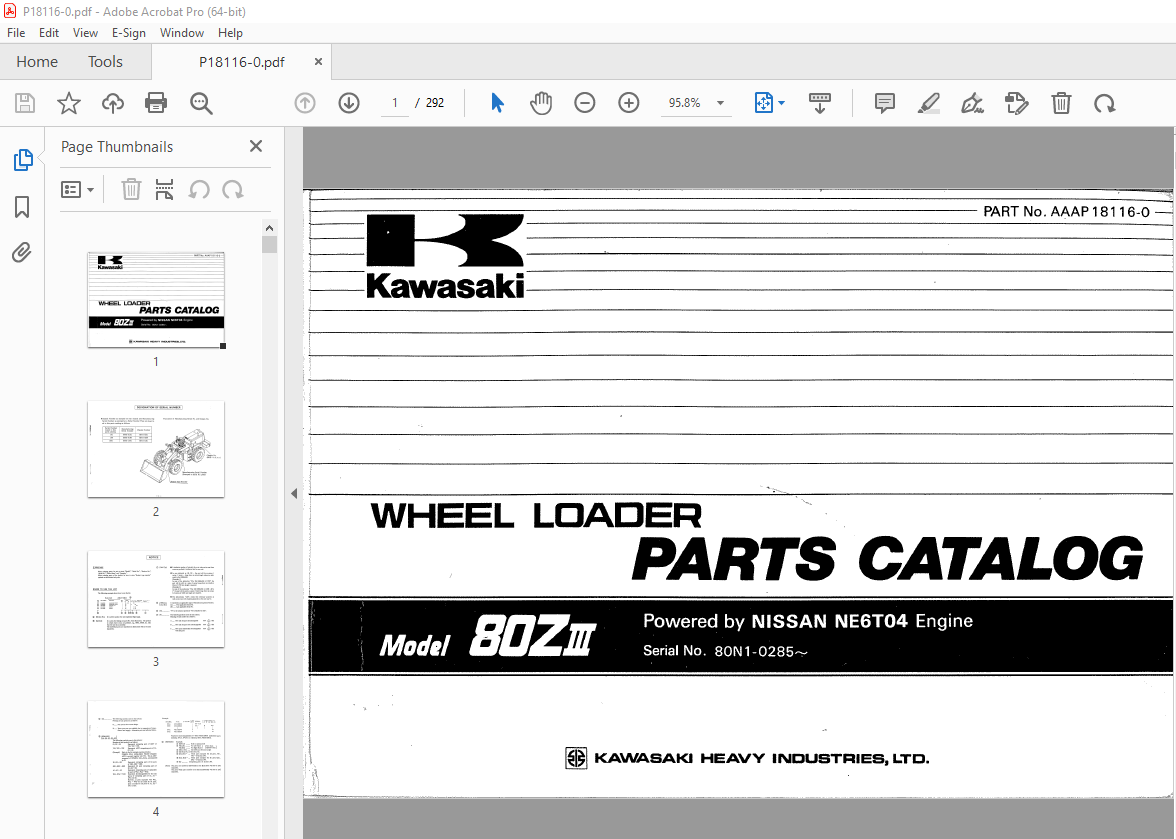Switch to the Home tab
The width and height of the screenshot is (1176, 839).
coord(37,61)
